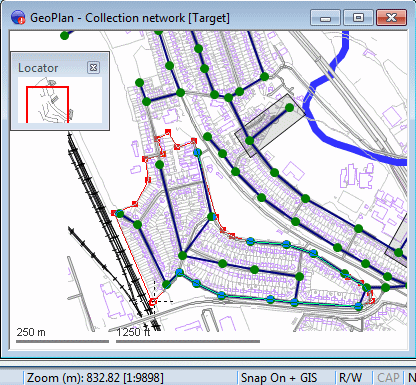
Task: Close the Locator panel
Action: [93, 68]
